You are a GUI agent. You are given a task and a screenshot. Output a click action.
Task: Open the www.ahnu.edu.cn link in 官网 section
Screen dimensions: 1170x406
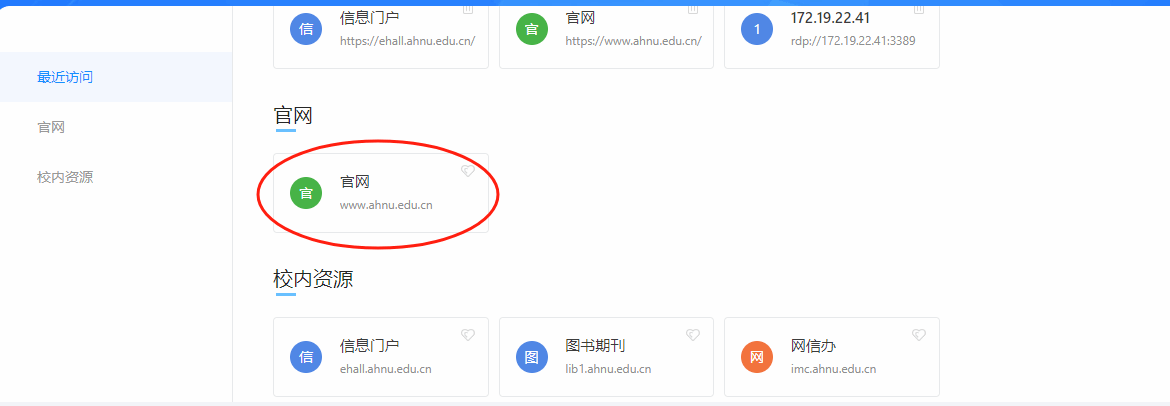tap(386, 204)
